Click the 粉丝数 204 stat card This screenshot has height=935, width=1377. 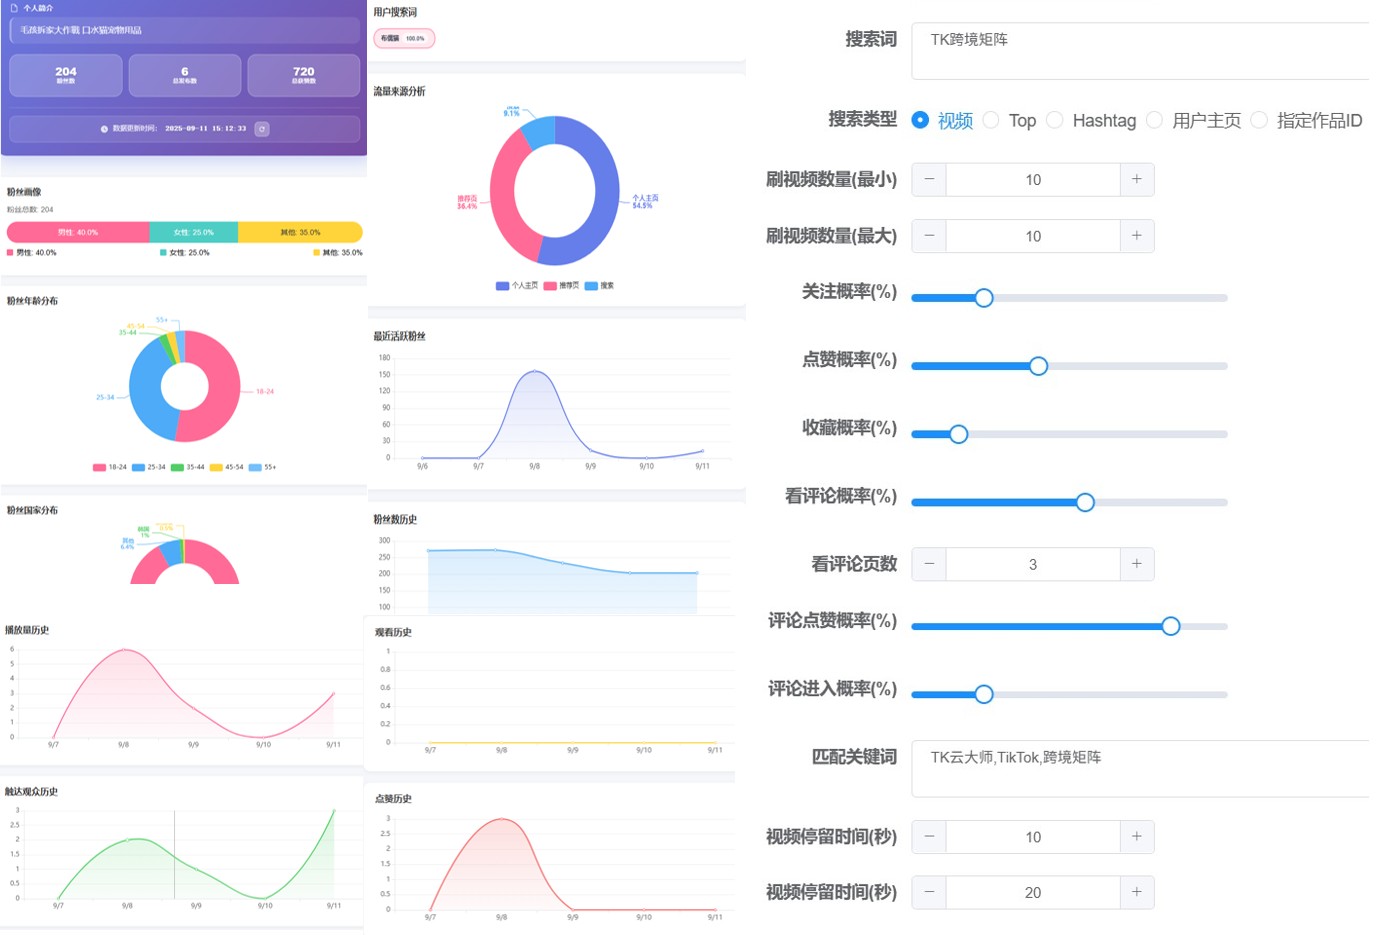[x=66, y=75]
